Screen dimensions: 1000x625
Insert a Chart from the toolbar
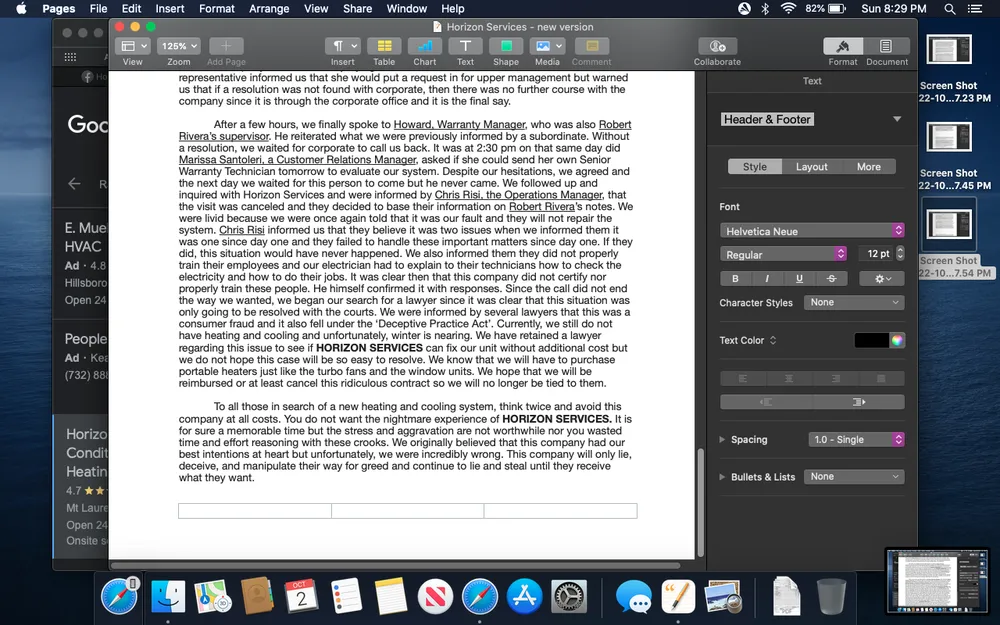425,46
